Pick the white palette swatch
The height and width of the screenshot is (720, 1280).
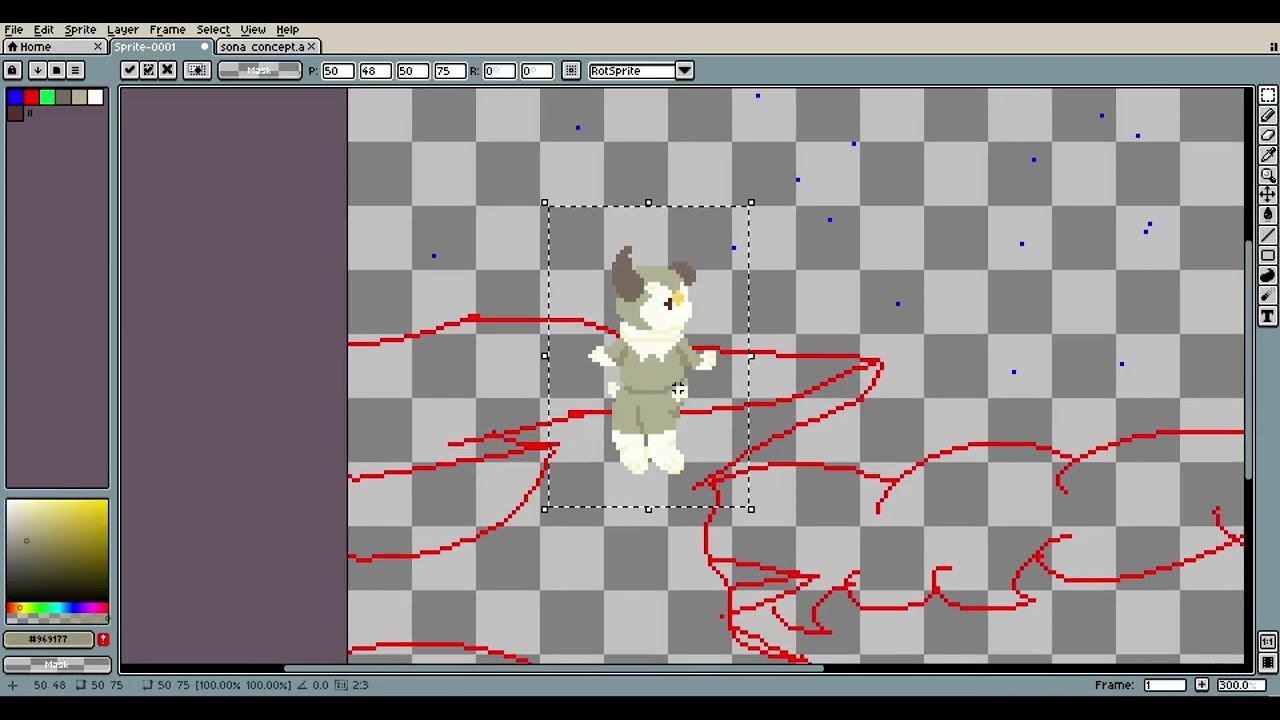click(95, 97)
